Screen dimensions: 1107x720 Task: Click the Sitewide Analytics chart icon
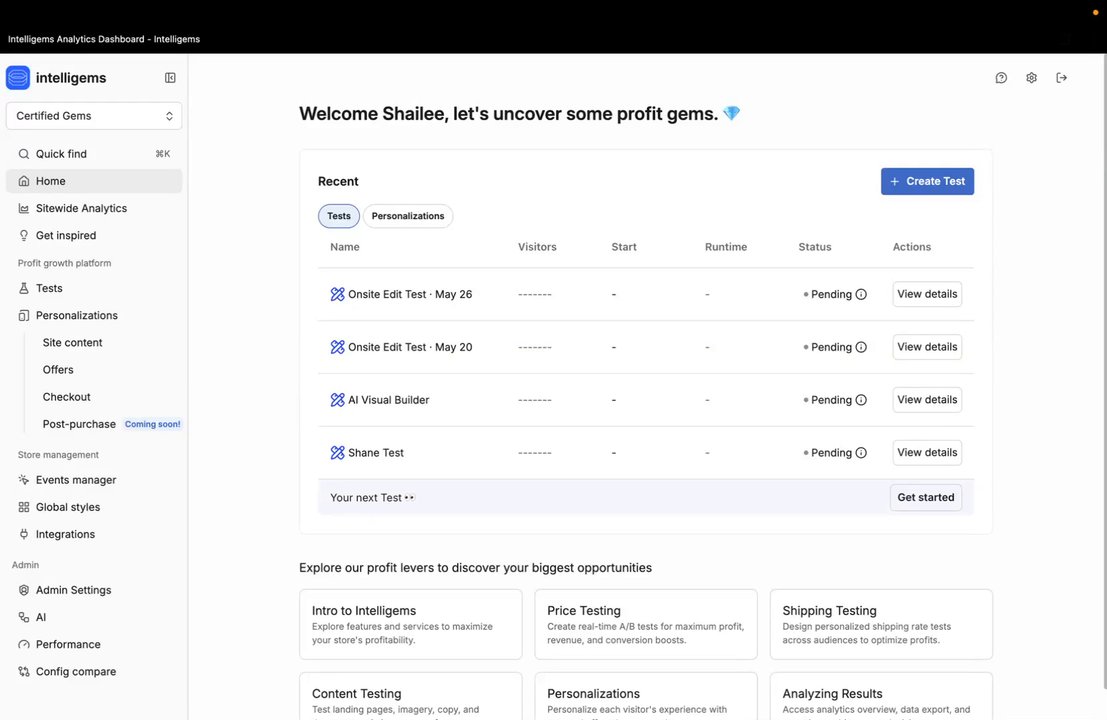point(24,208)
